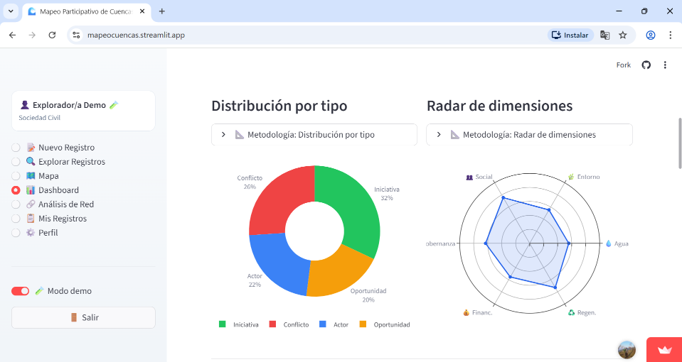Open a new browser tab
The image size is (682, 362).
(x=162, y=11)
